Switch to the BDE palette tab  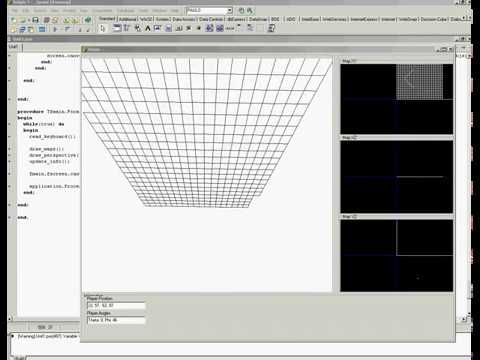pos(275,19)
